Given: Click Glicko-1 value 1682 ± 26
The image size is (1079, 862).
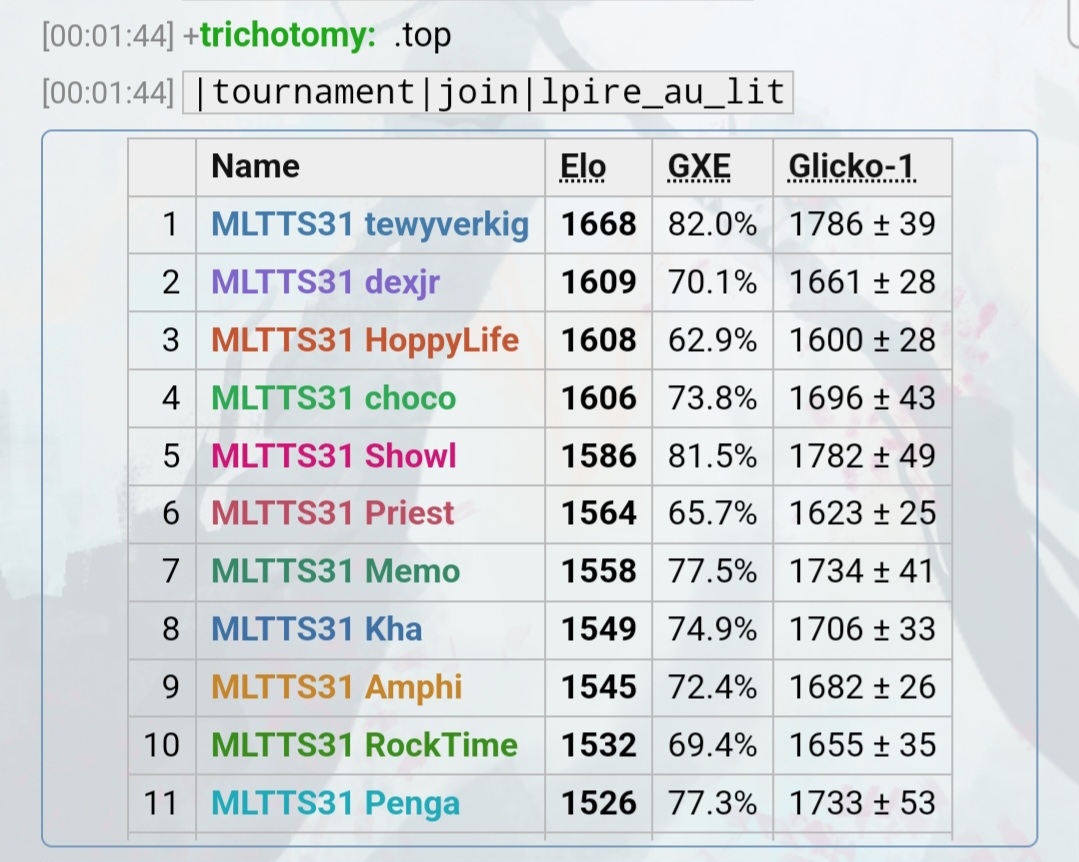Looking at the screenshot, I should (x=862, y=687).
